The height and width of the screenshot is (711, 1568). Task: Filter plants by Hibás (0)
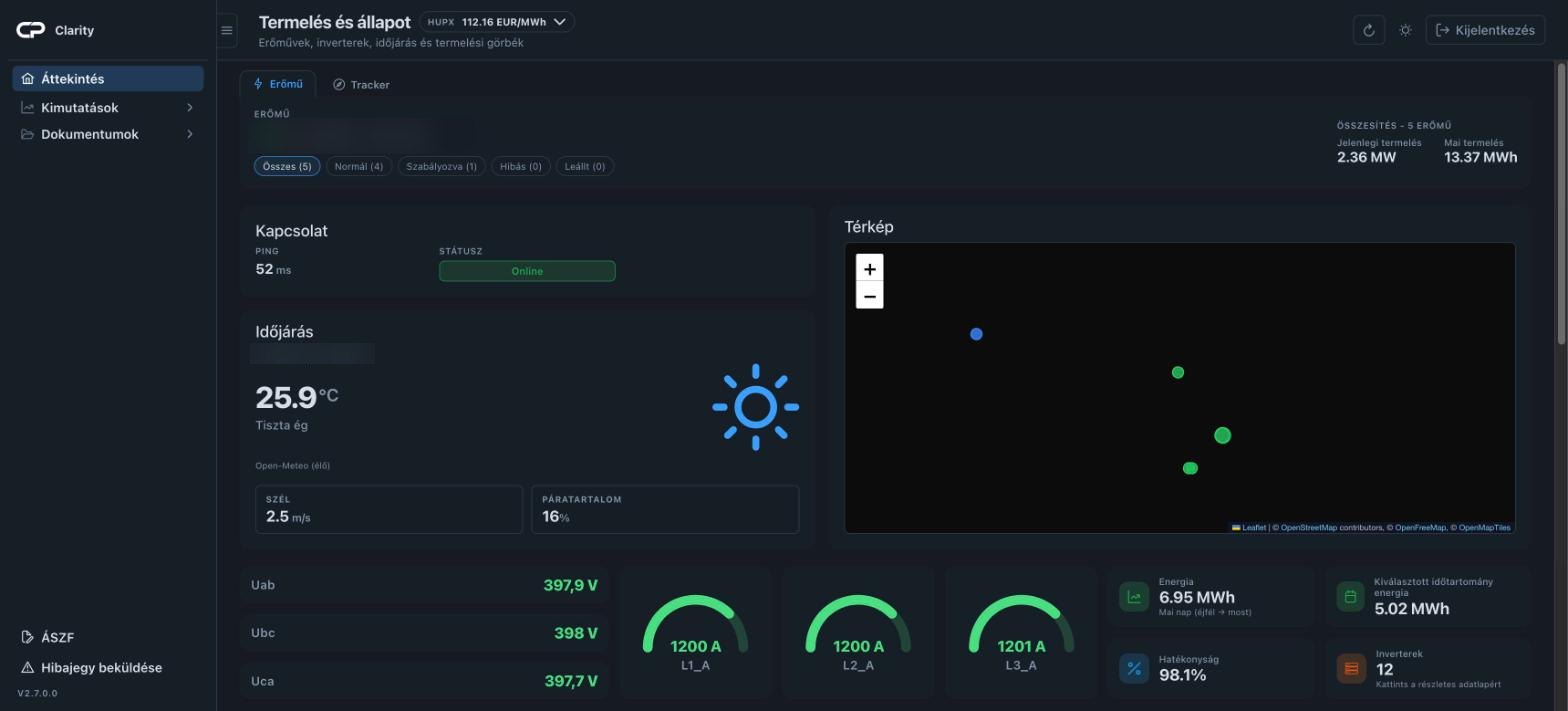pos(521,166)
